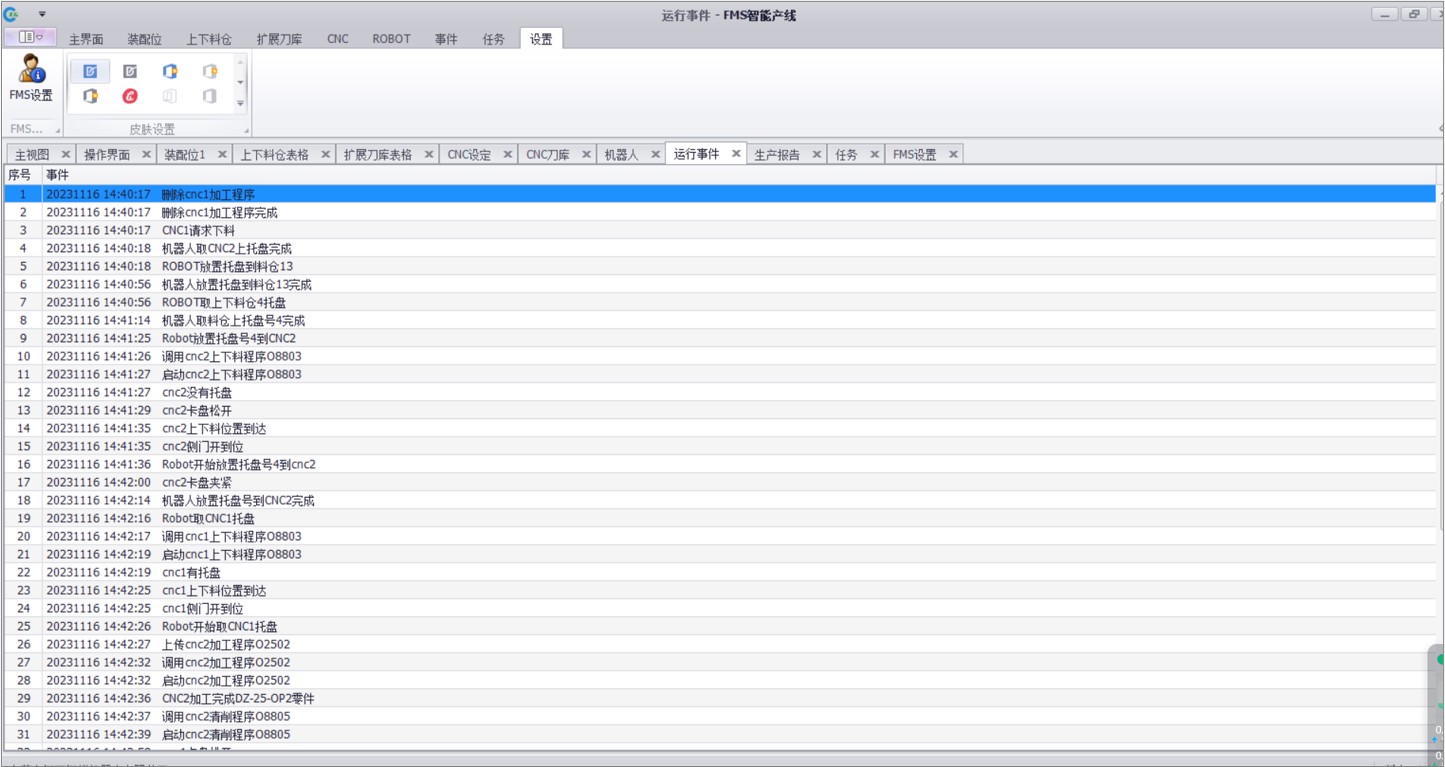Click the application logo in title bar
Image resolution: width=1445 pixels, height=767 pixels.
12,14
